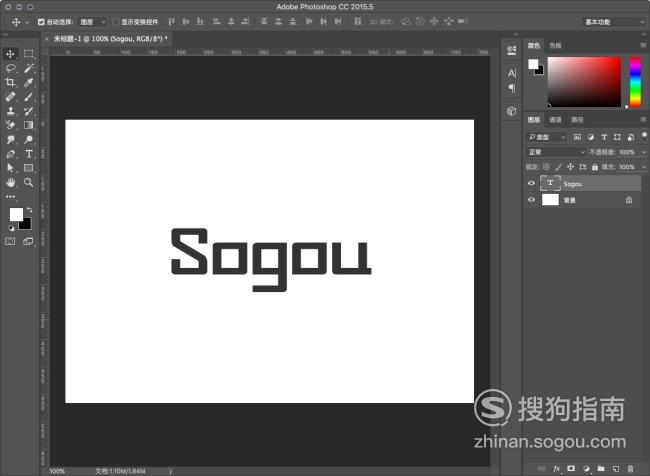Toggle type layer filter T icon

(x=604, y=137)
